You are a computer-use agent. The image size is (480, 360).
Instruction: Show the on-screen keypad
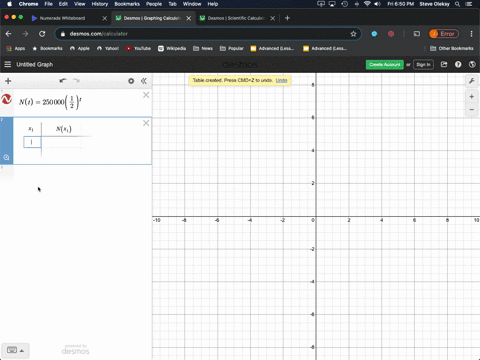coord(15,350)
